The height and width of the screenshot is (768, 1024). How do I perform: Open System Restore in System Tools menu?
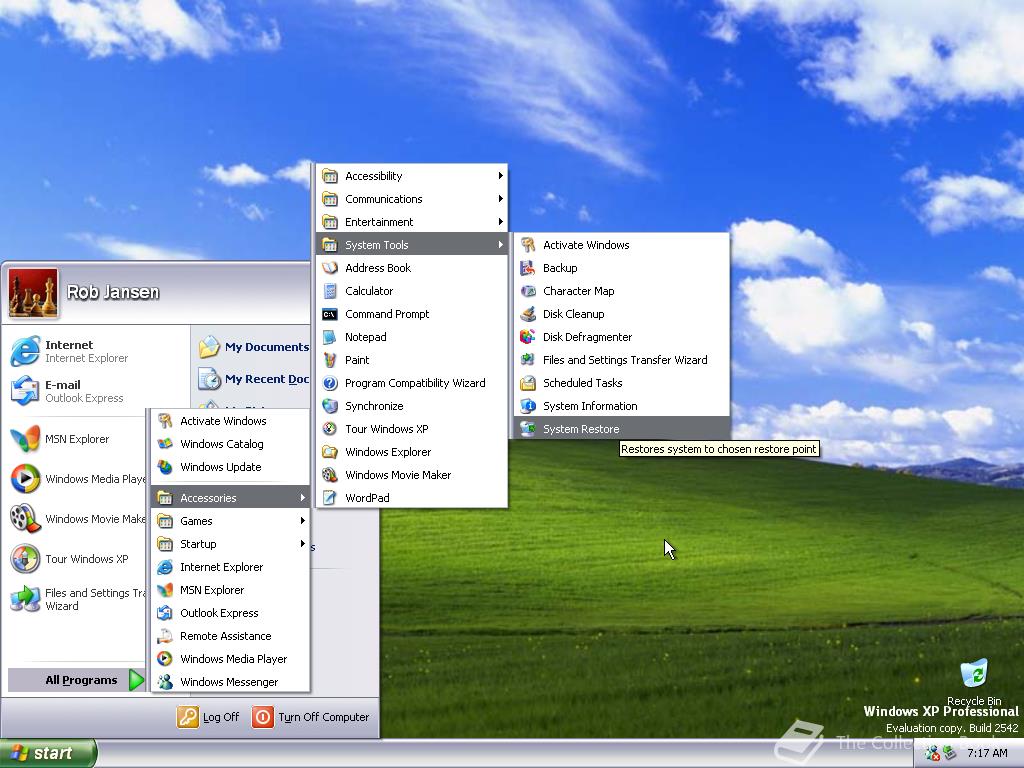coord(621,429)
